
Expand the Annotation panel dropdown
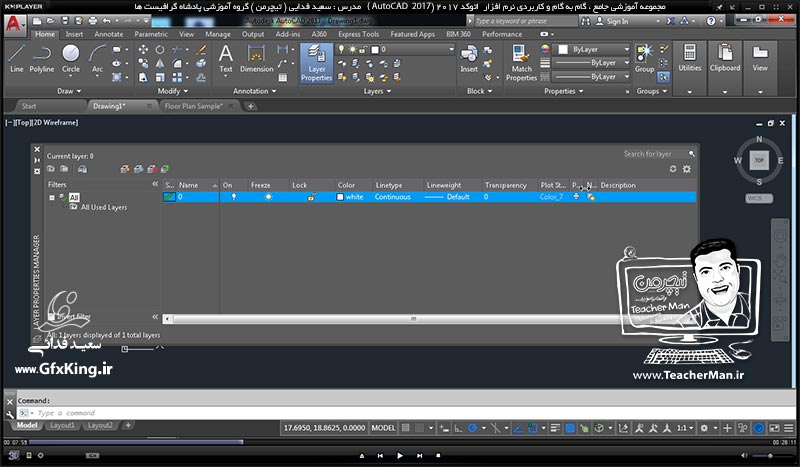click(x=255, y=91)
